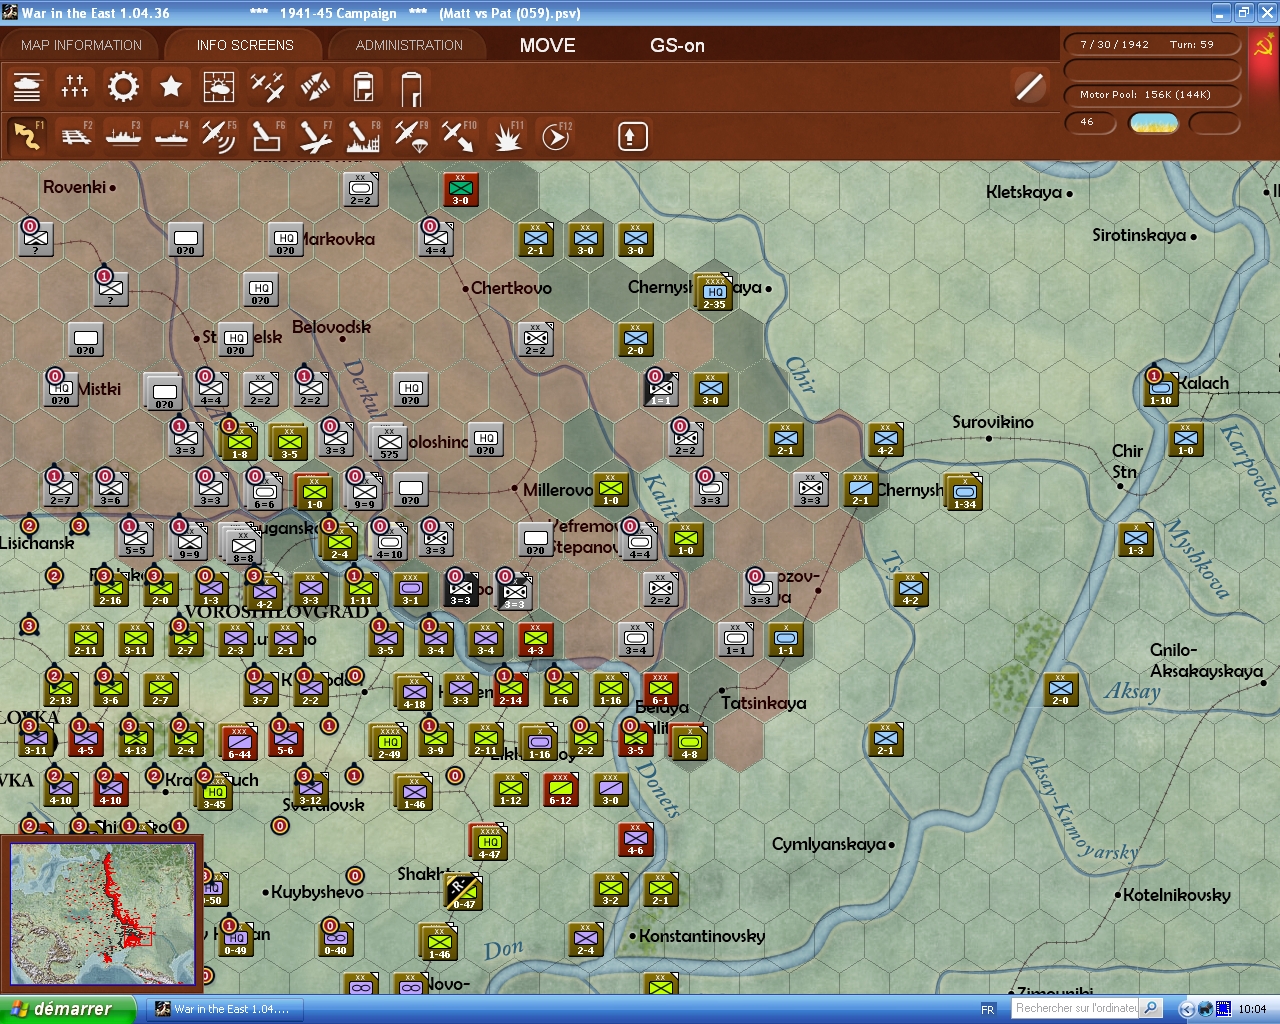Click the Konstantinovsky town label
This screenshot has height=1024, width=1280.
coord(702,936)
